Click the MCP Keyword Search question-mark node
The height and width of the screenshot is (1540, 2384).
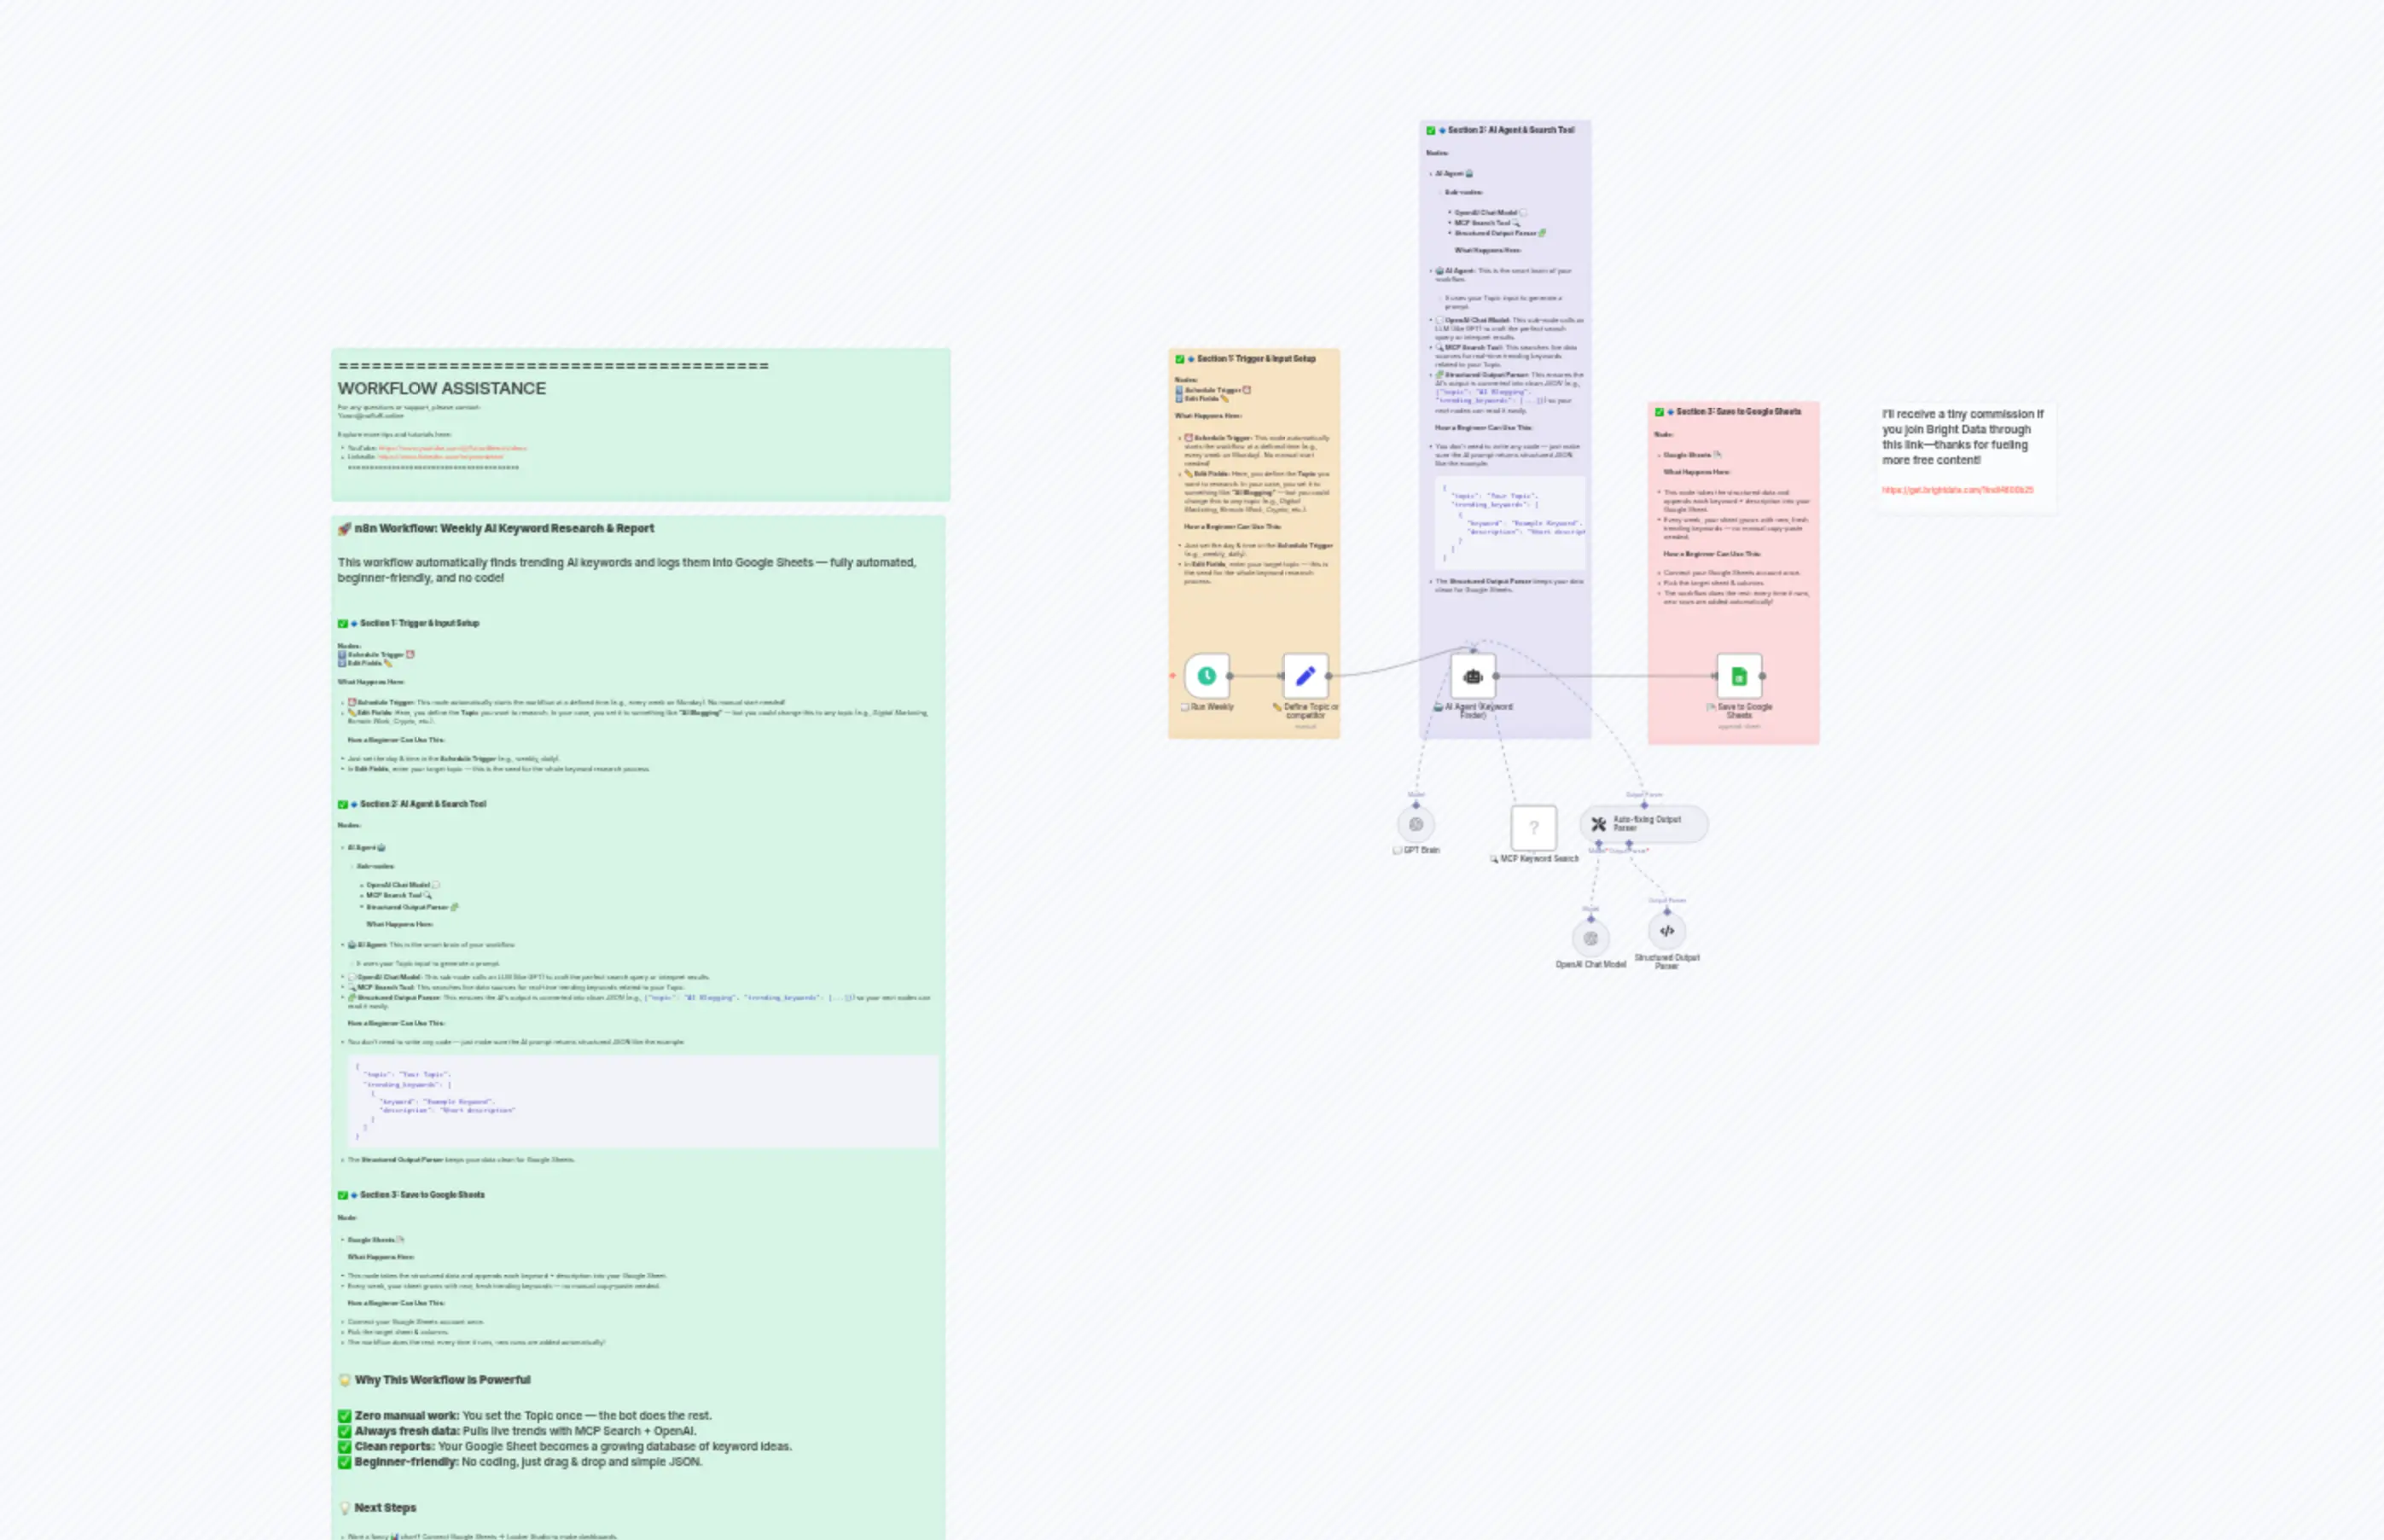(x=1533, y=827)
